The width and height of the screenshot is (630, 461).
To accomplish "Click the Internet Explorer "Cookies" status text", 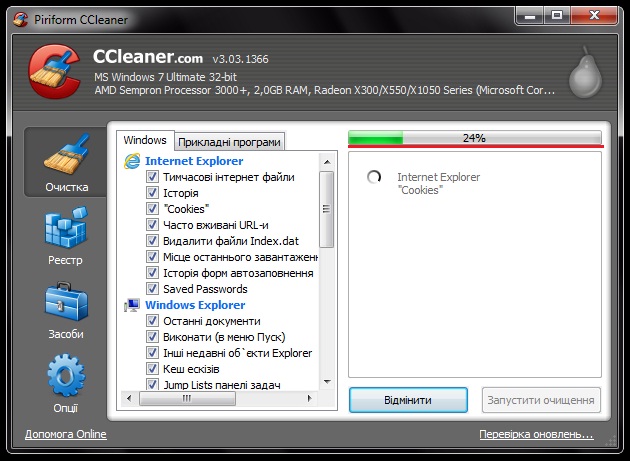I will click(x=438, y=183).
